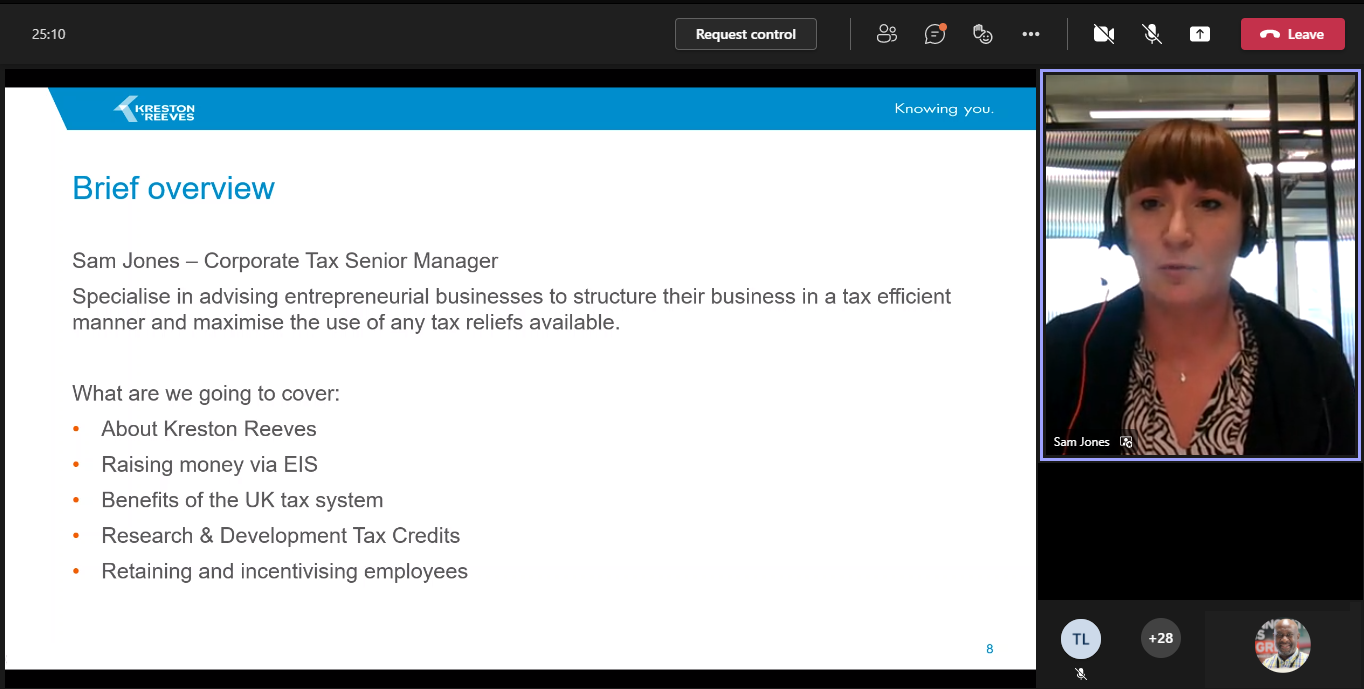Open the meeting chat

click(x=935, y=34)
